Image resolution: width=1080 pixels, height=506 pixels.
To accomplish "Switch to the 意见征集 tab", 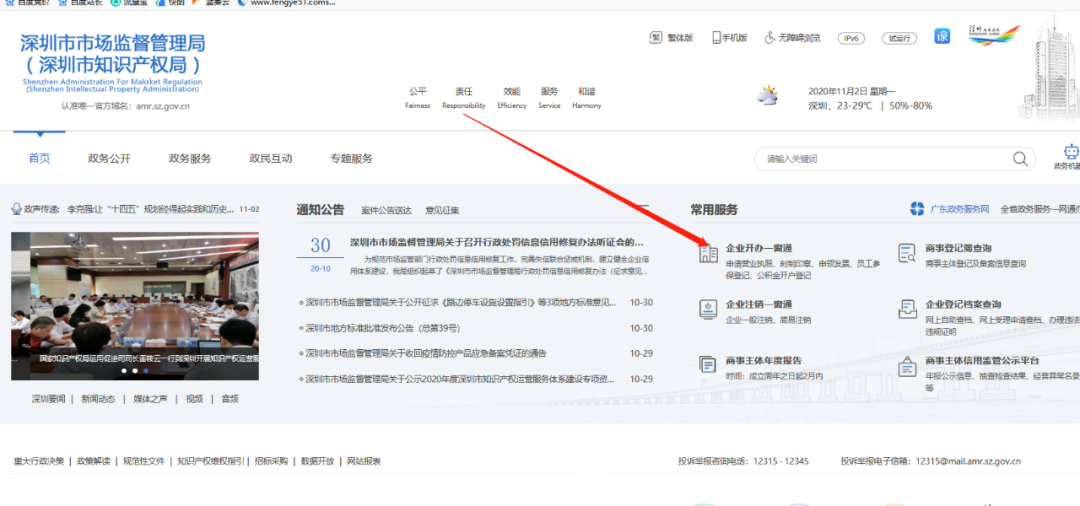I will pyautogui.click(x=442, y=210).
